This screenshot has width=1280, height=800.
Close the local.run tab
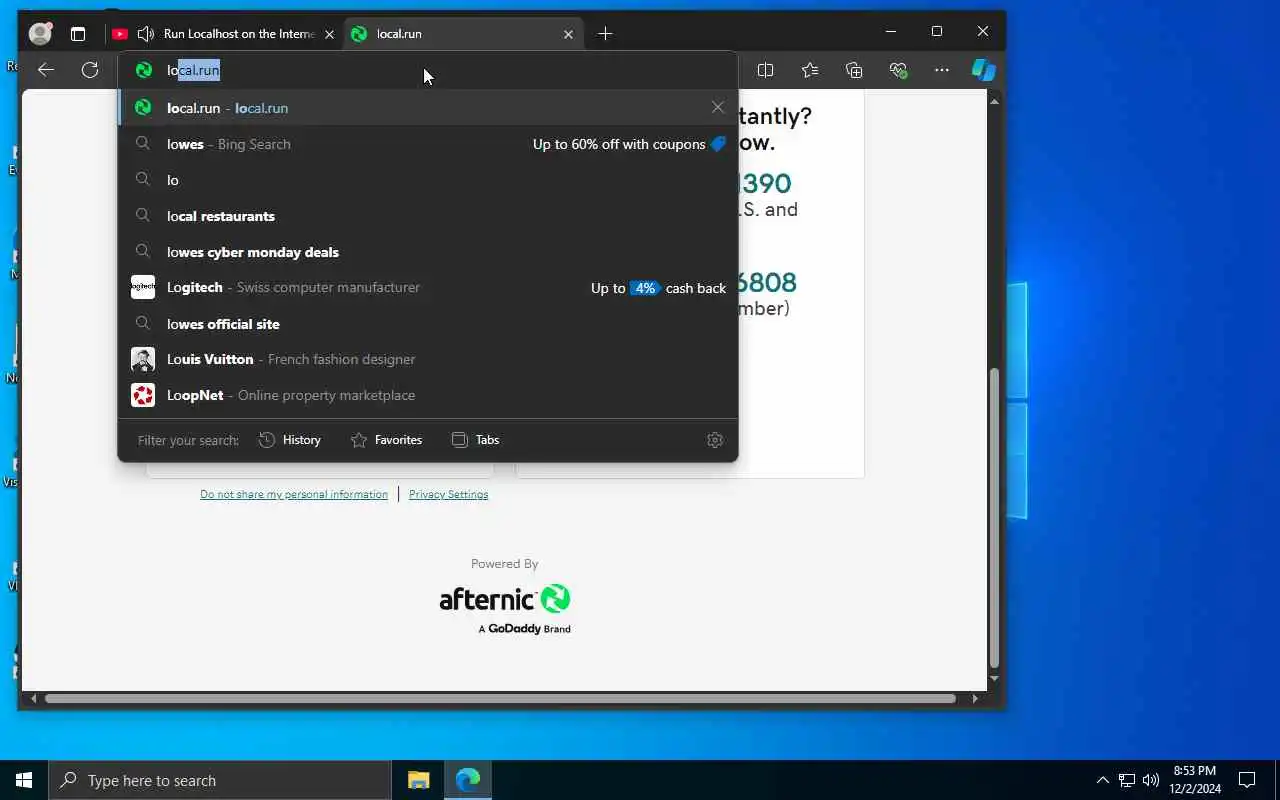point(568,34)
